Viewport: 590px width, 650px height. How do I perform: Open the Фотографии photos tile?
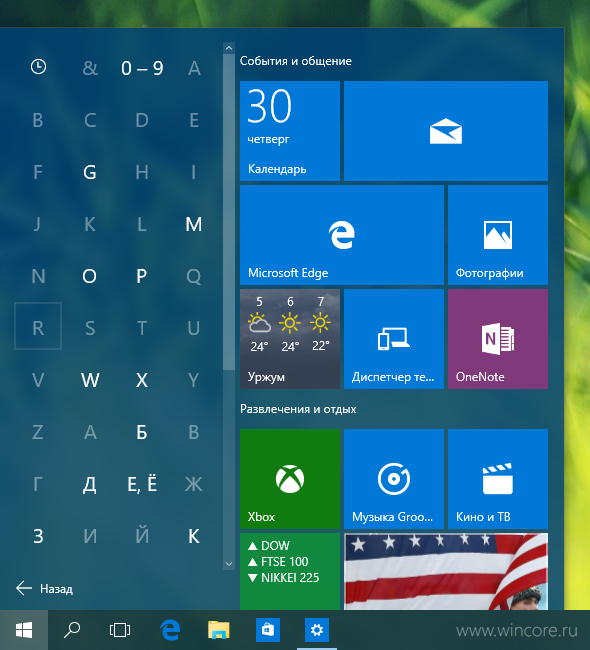pos(498,235)
